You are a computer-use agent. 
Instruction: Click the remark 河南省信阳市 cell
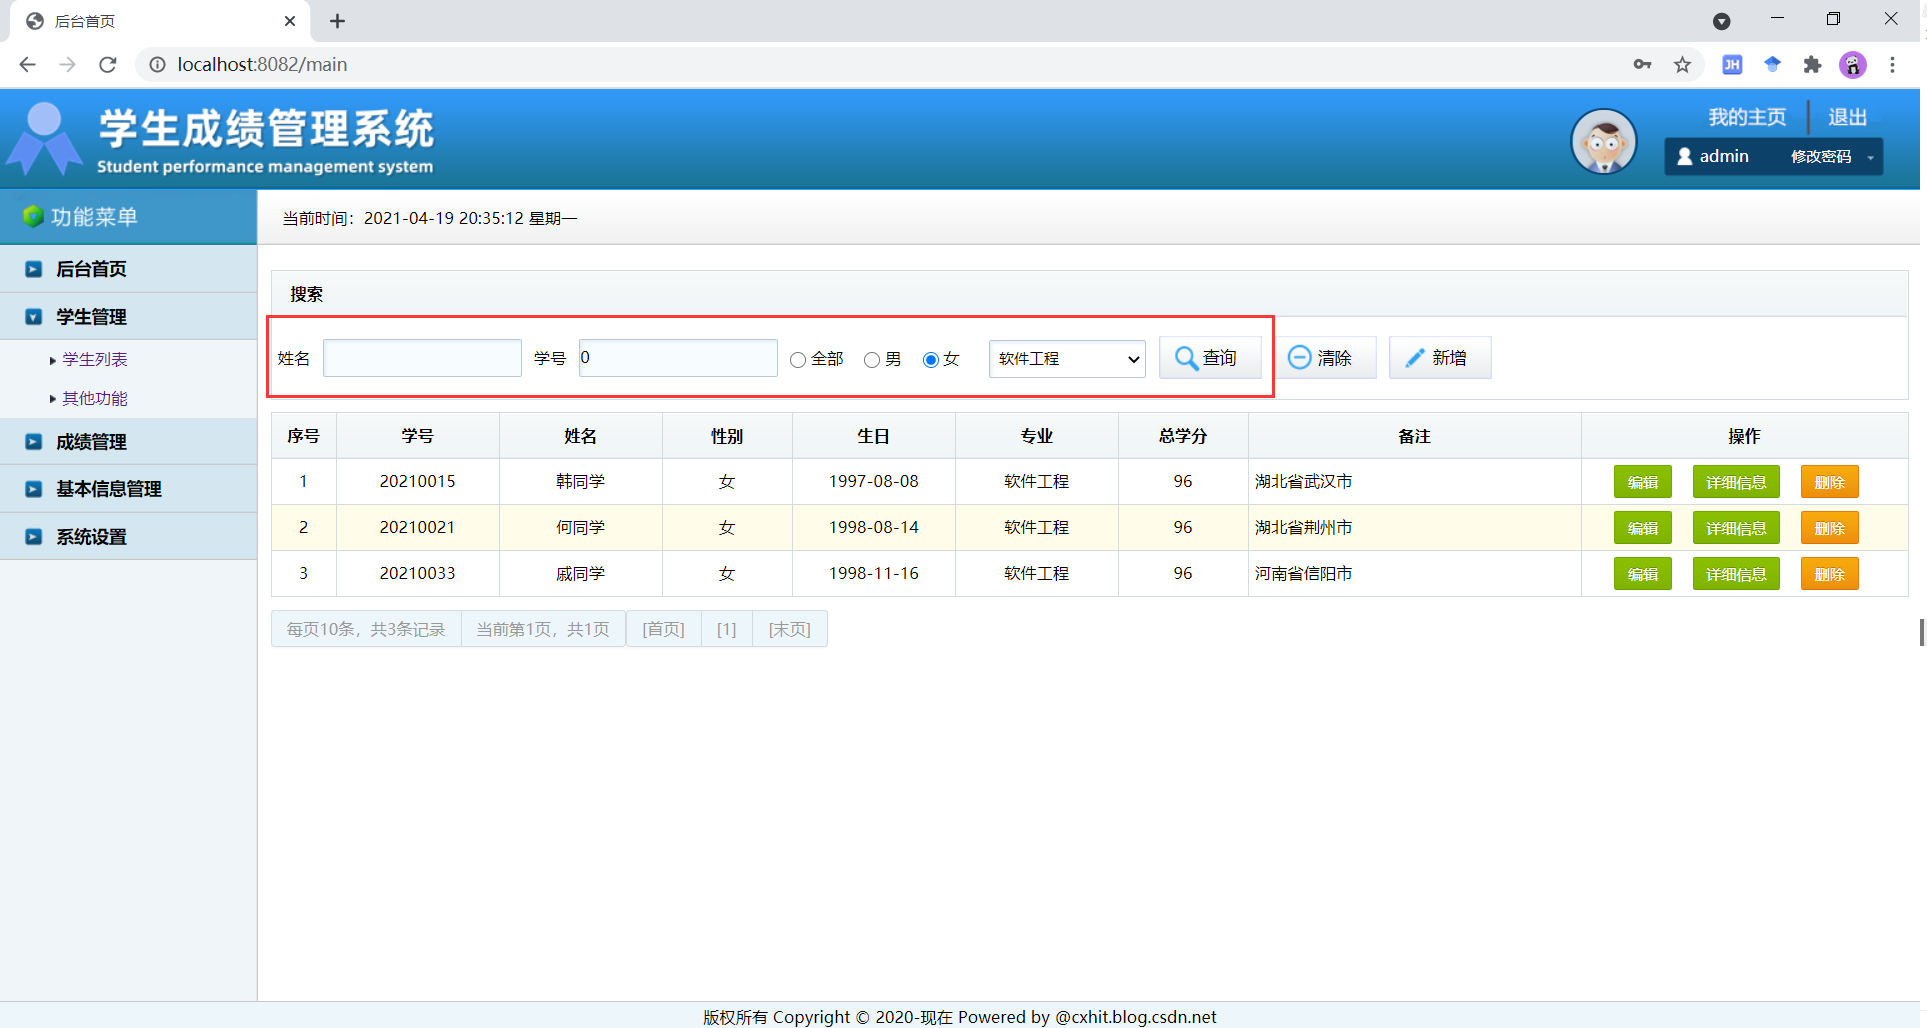point(1414,573)
